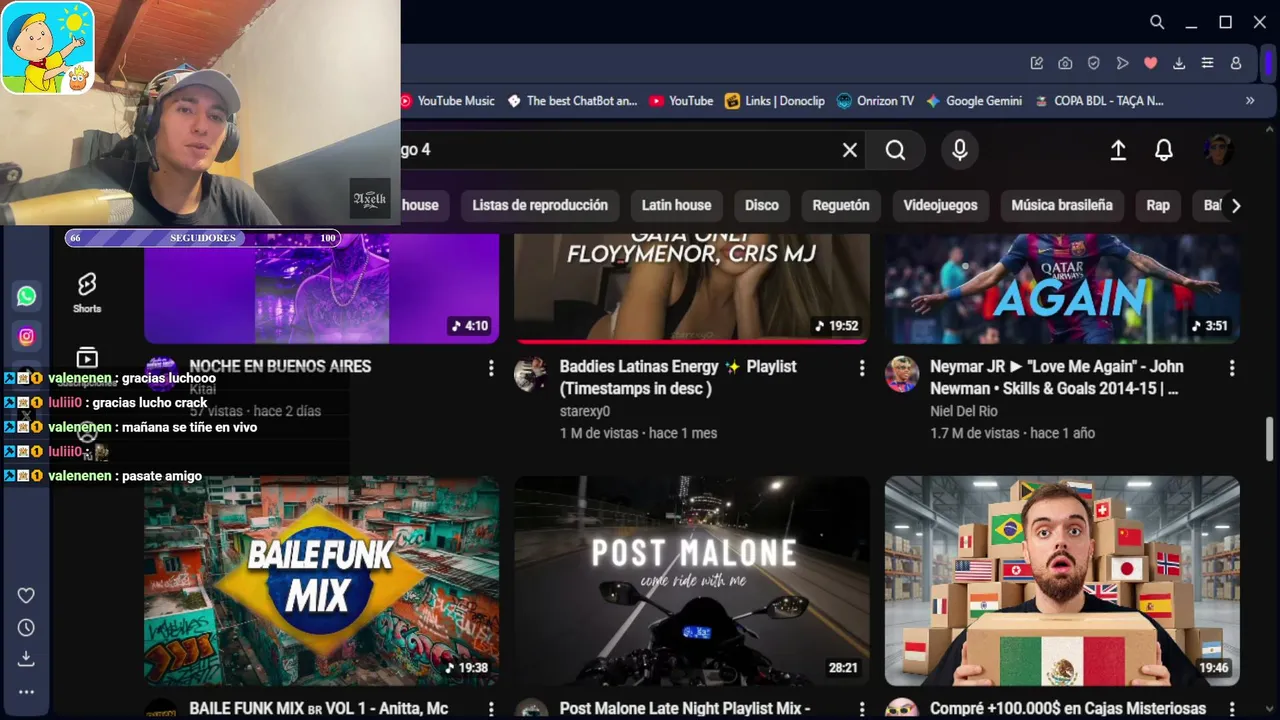Click the YouTube search magnifier button
The width and height of the screenshot is (1280, 720).
(x=895, y=150)
